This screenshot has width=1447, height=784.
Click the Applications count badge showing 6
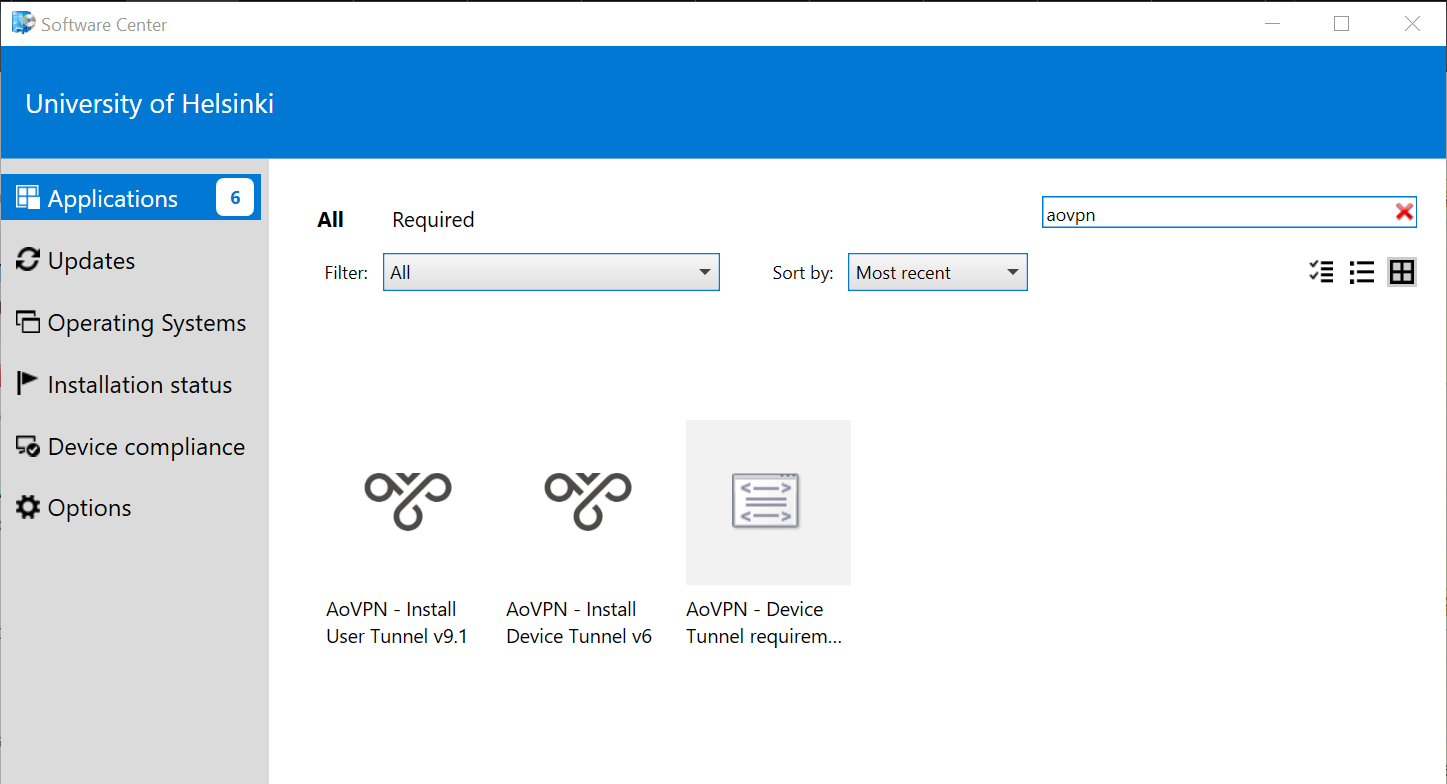click(235, 198)
